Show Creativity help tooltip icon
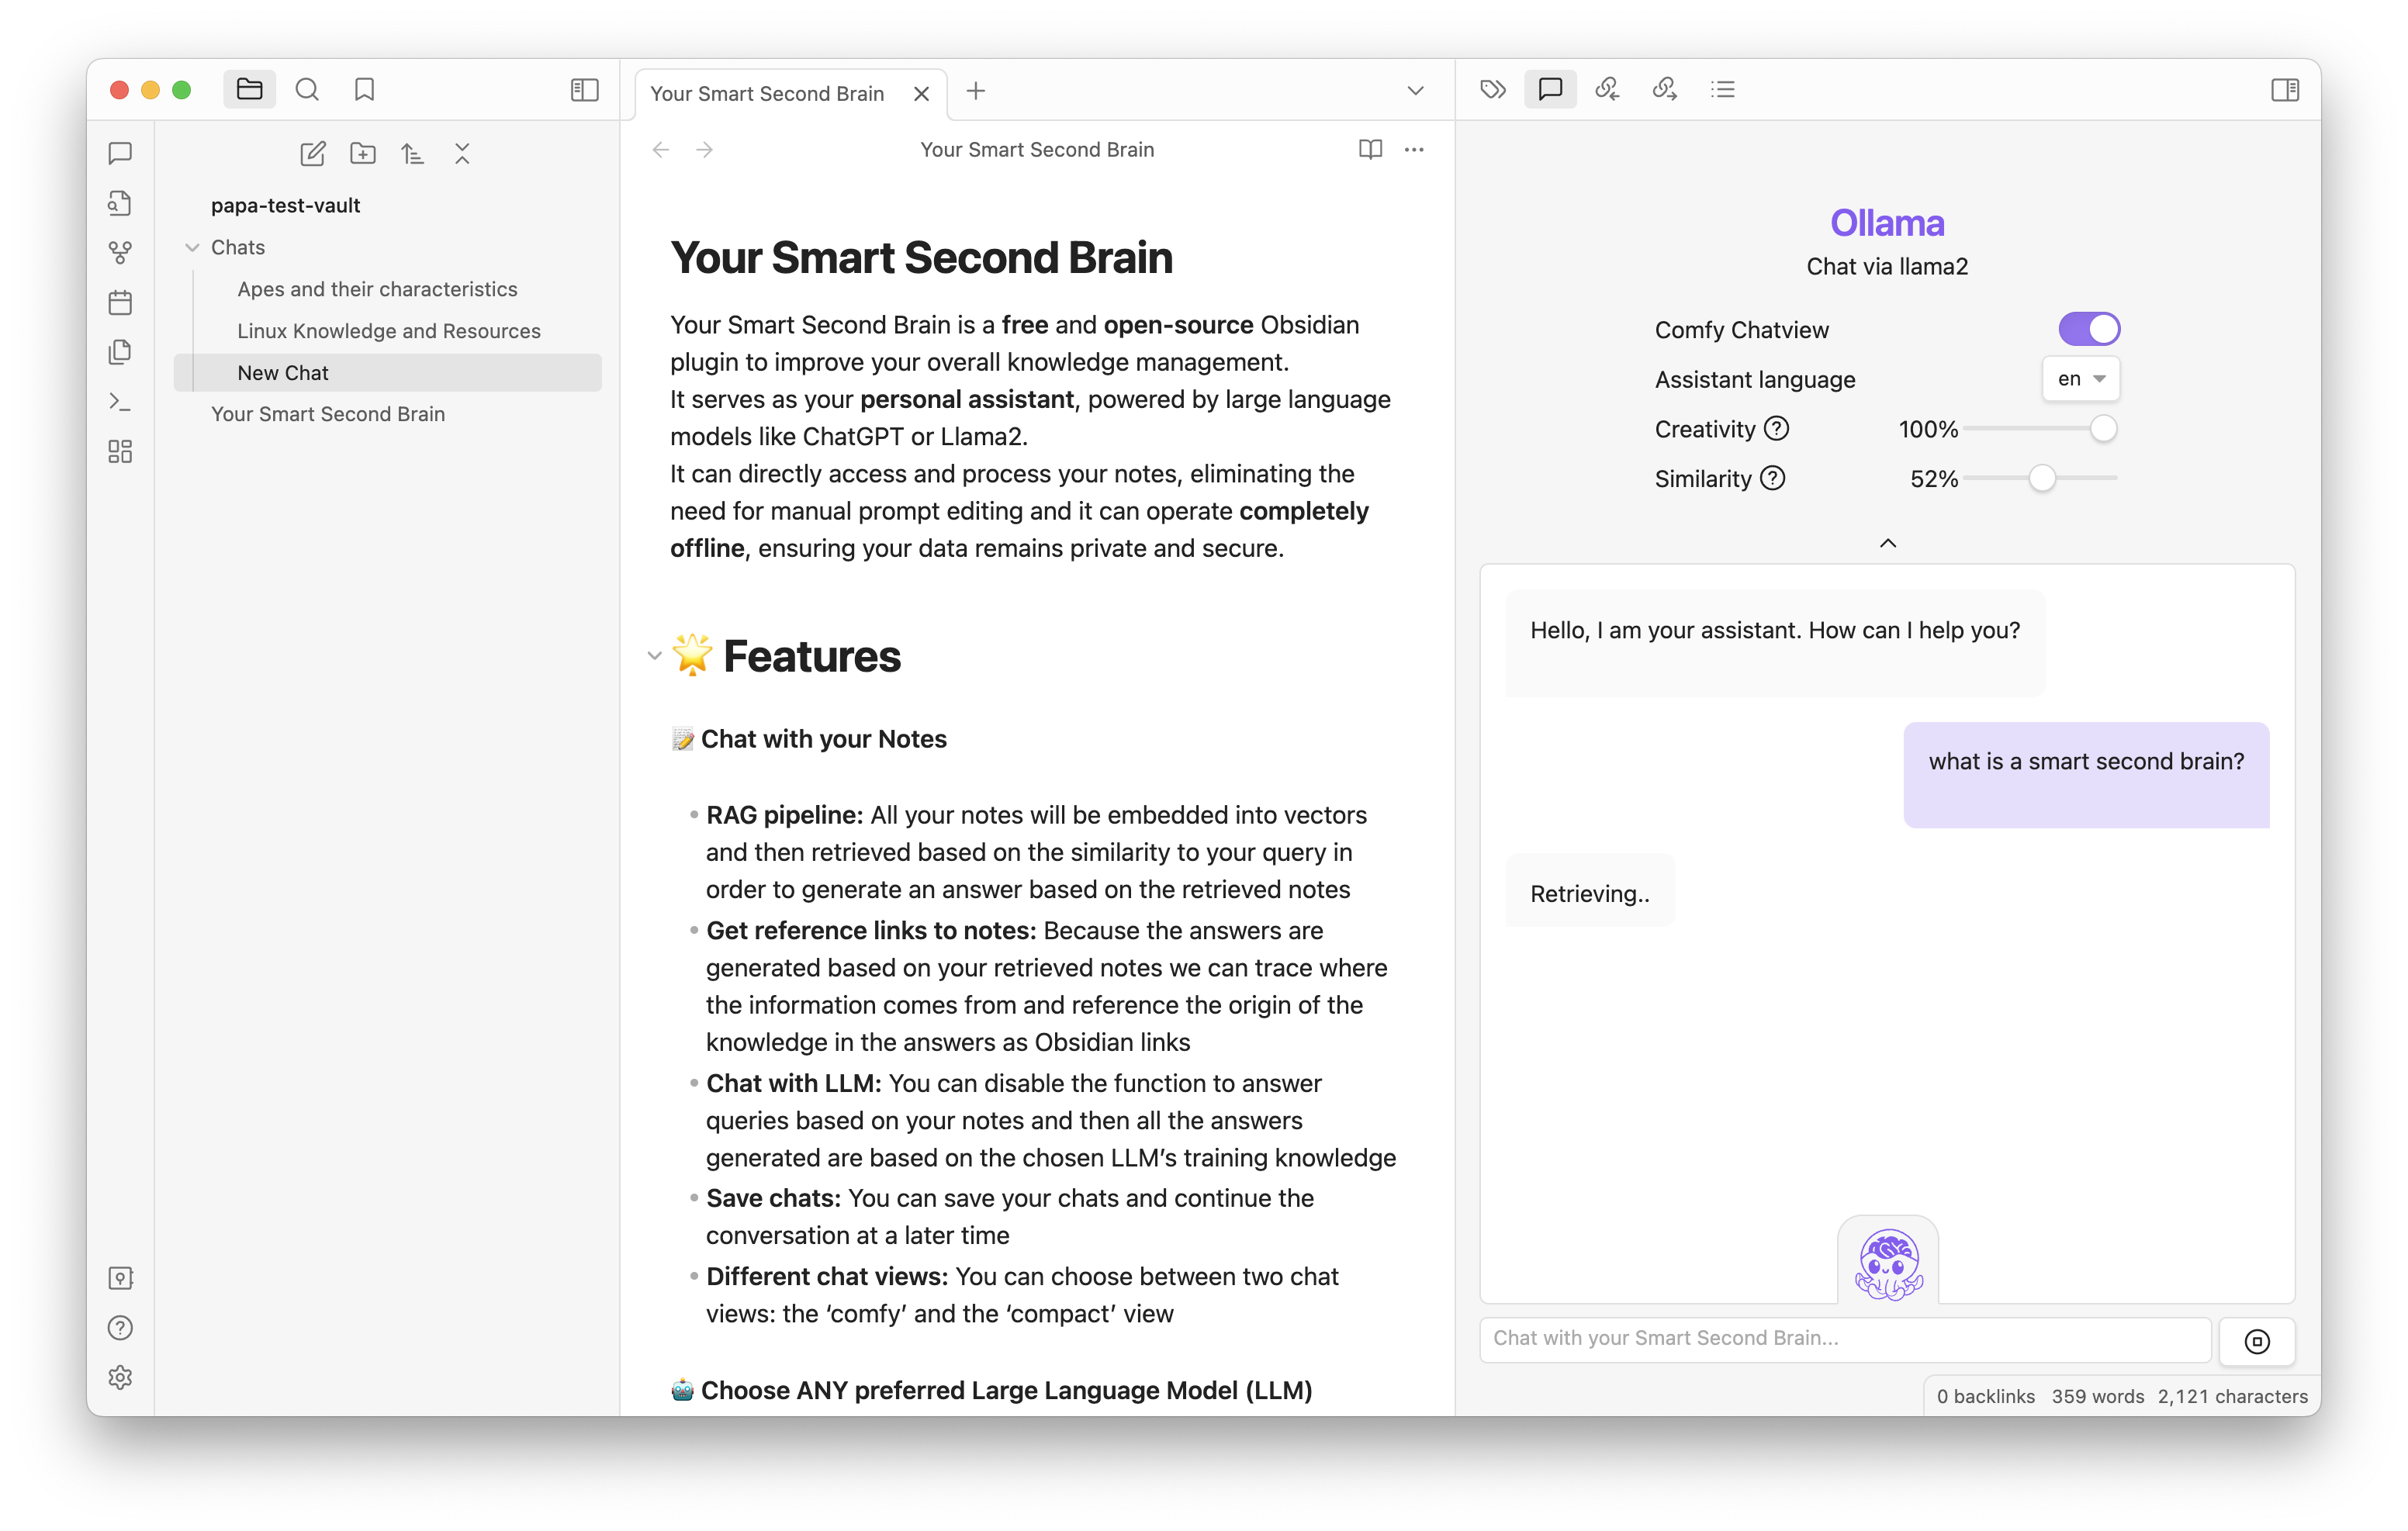 click(1776, 429)
